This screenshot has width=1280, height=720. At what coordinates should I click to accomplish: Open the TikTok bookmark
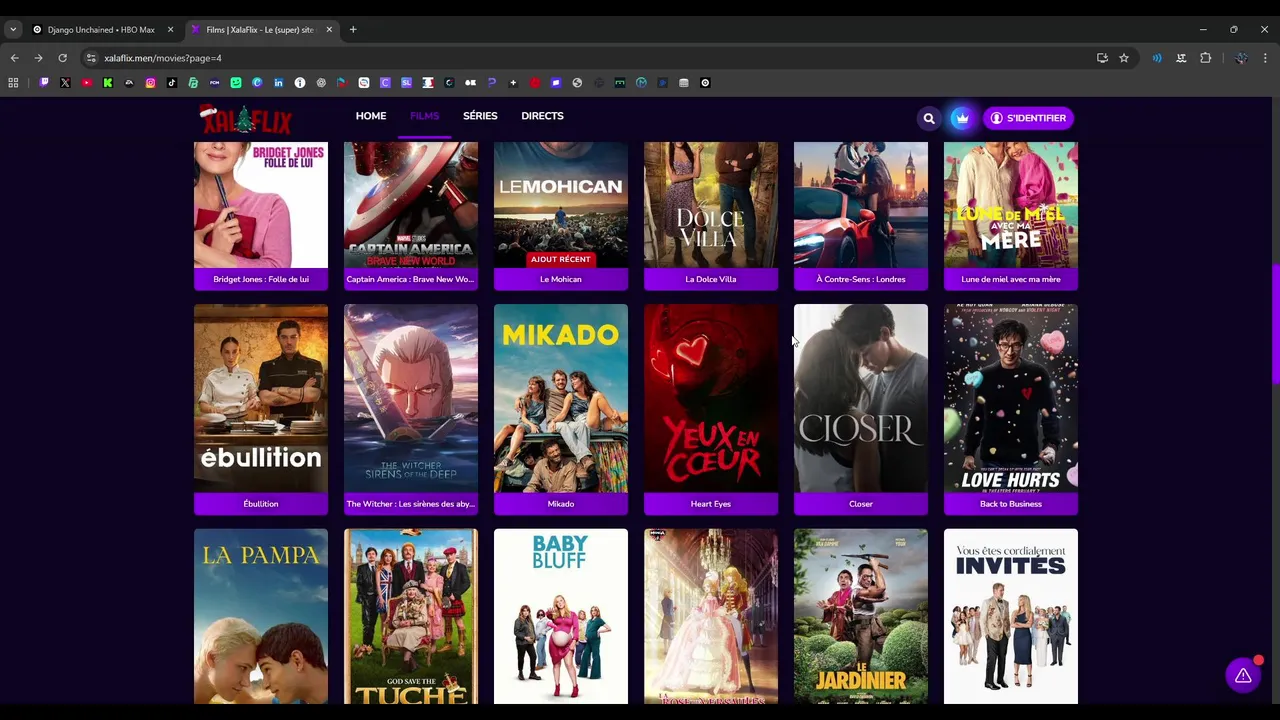(172, 83)
